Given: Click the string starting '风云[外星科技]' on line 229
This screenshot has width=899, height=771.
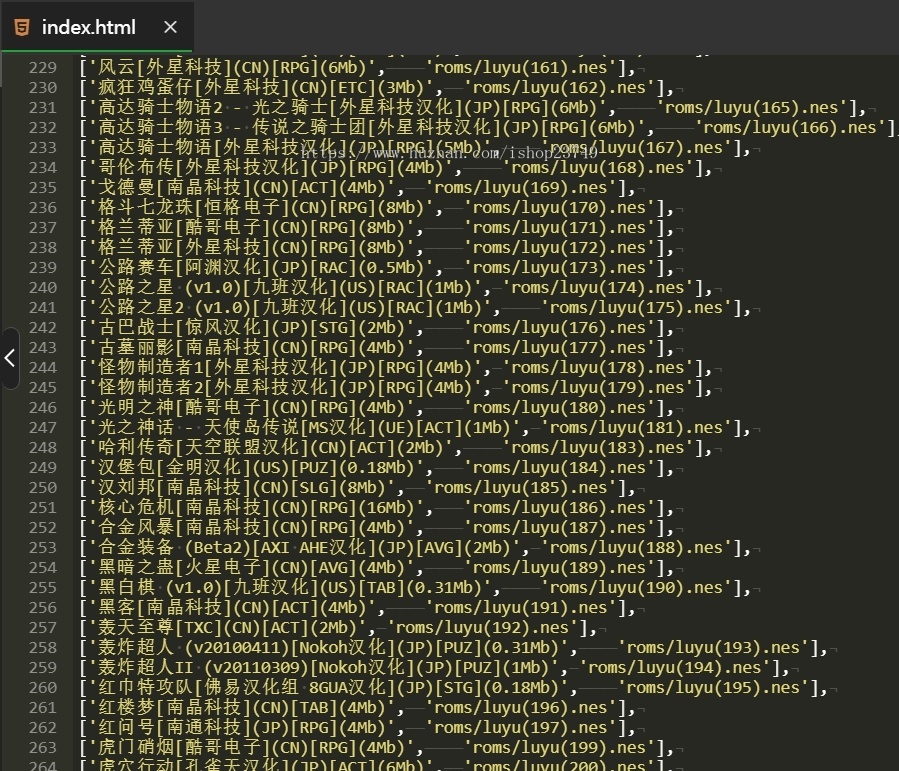Looking at the screenshot, I should point(232,68).
